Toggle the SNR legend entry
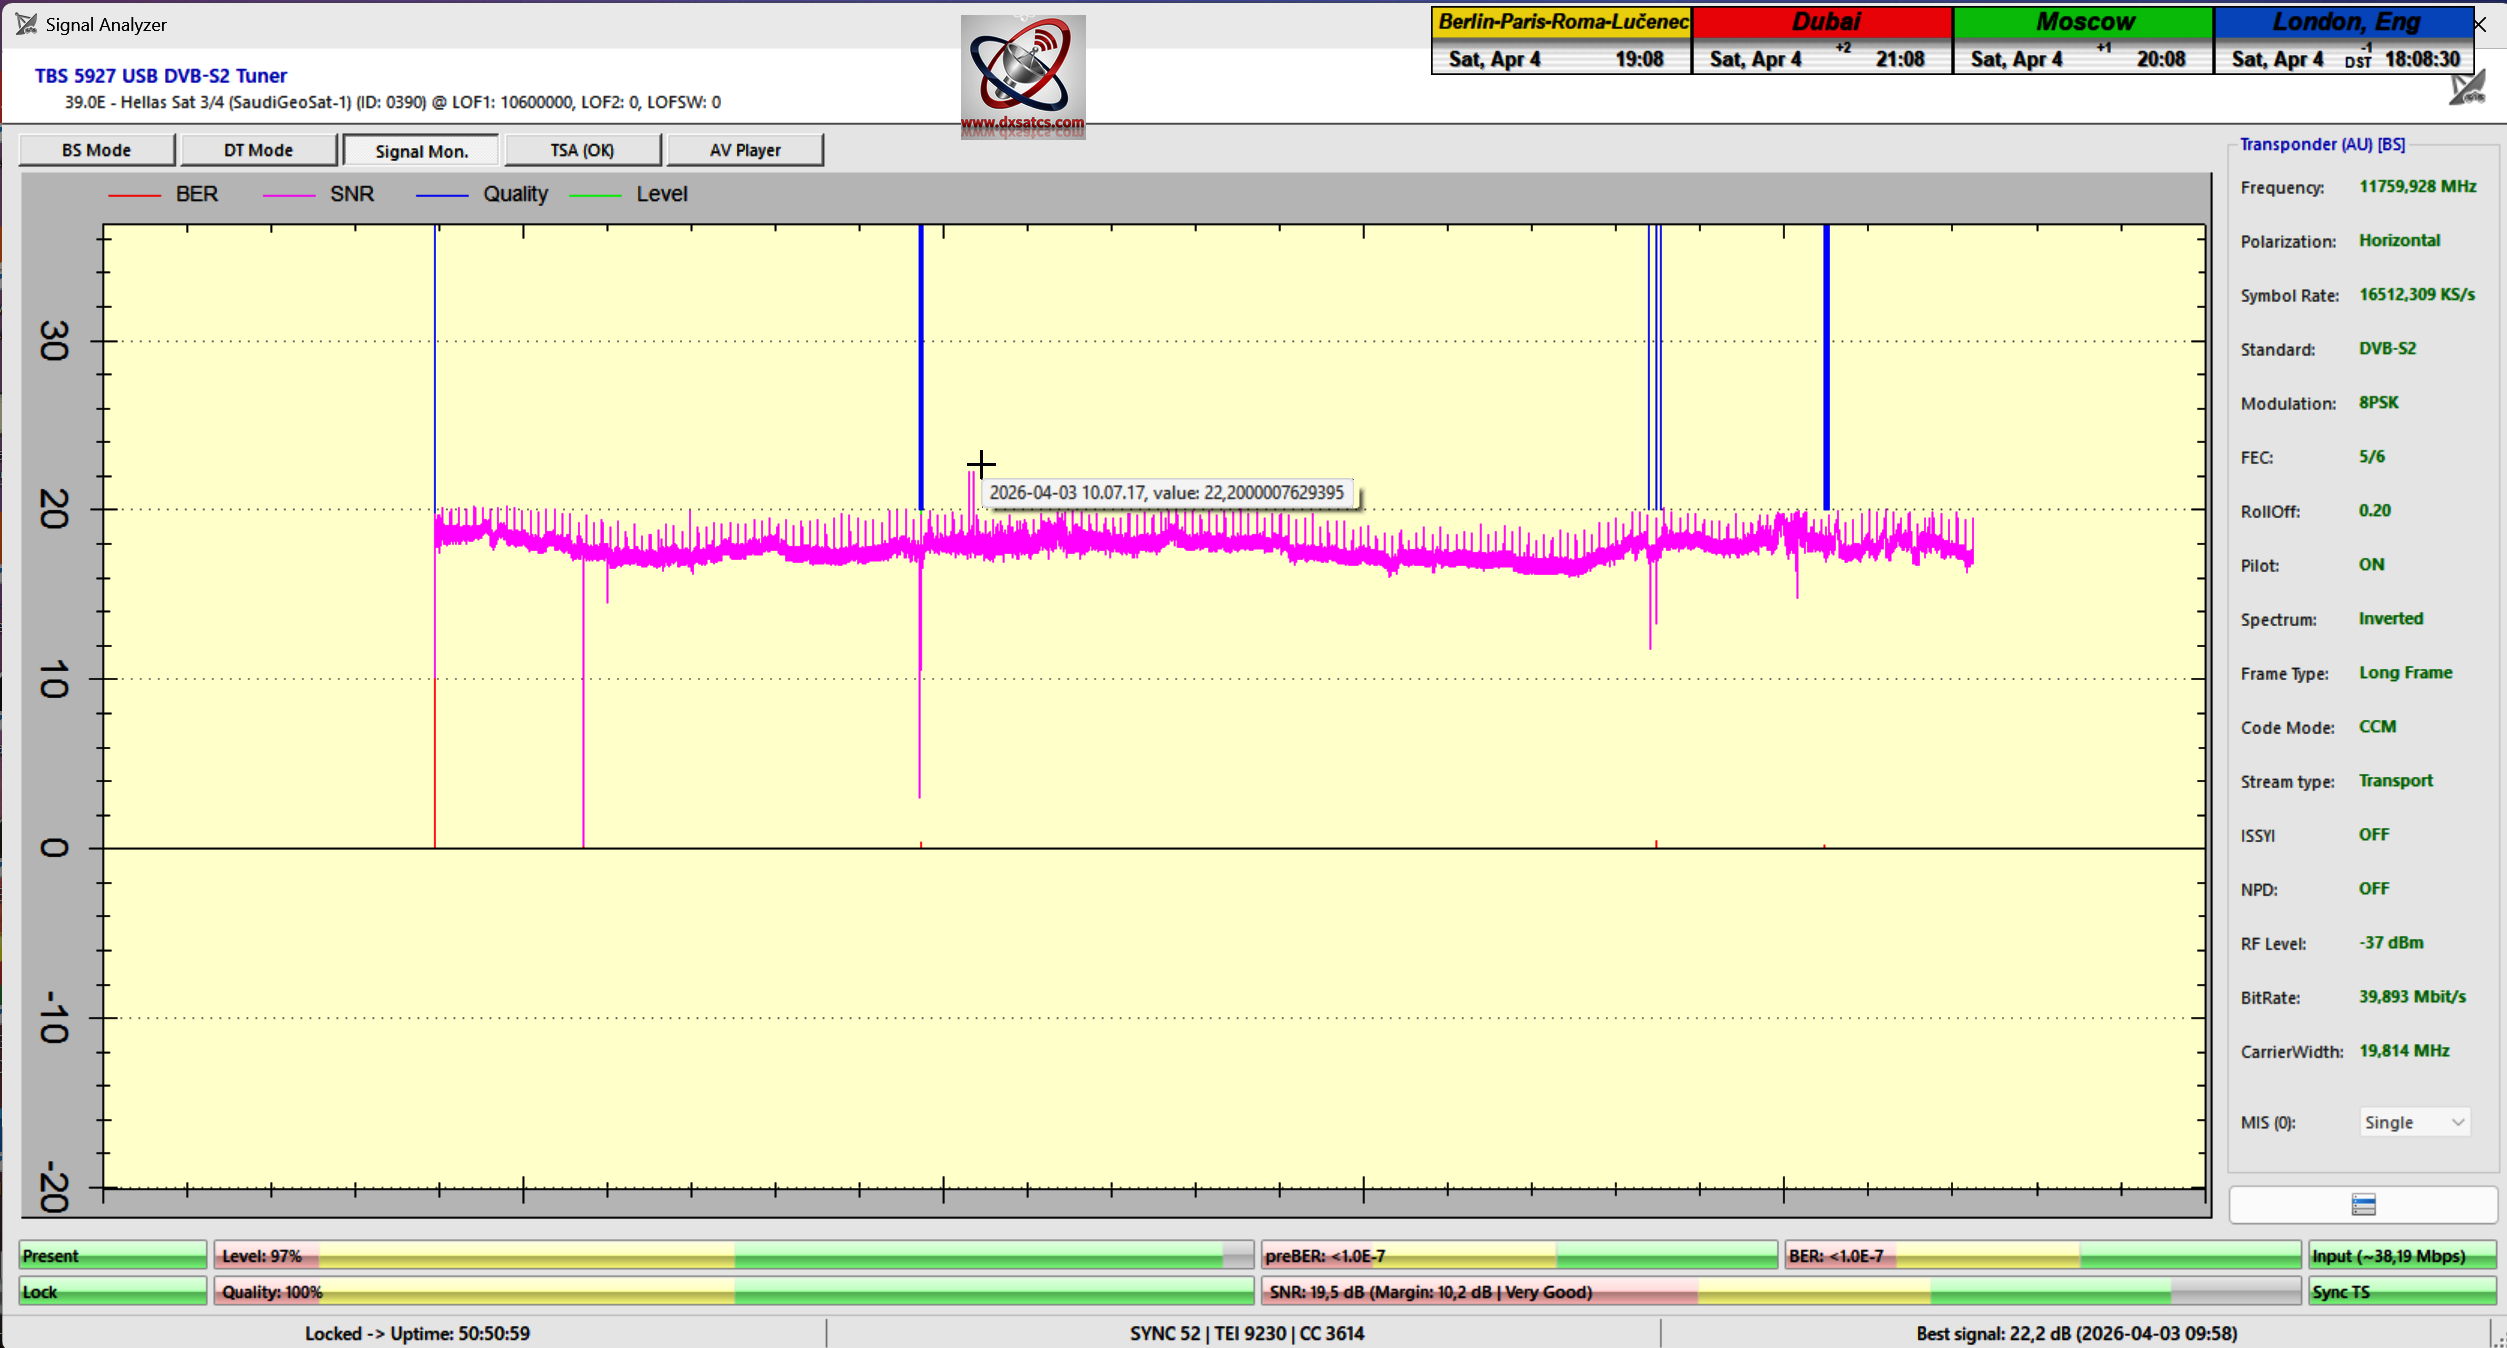The image size is (2507, 1348). (351, 194)
